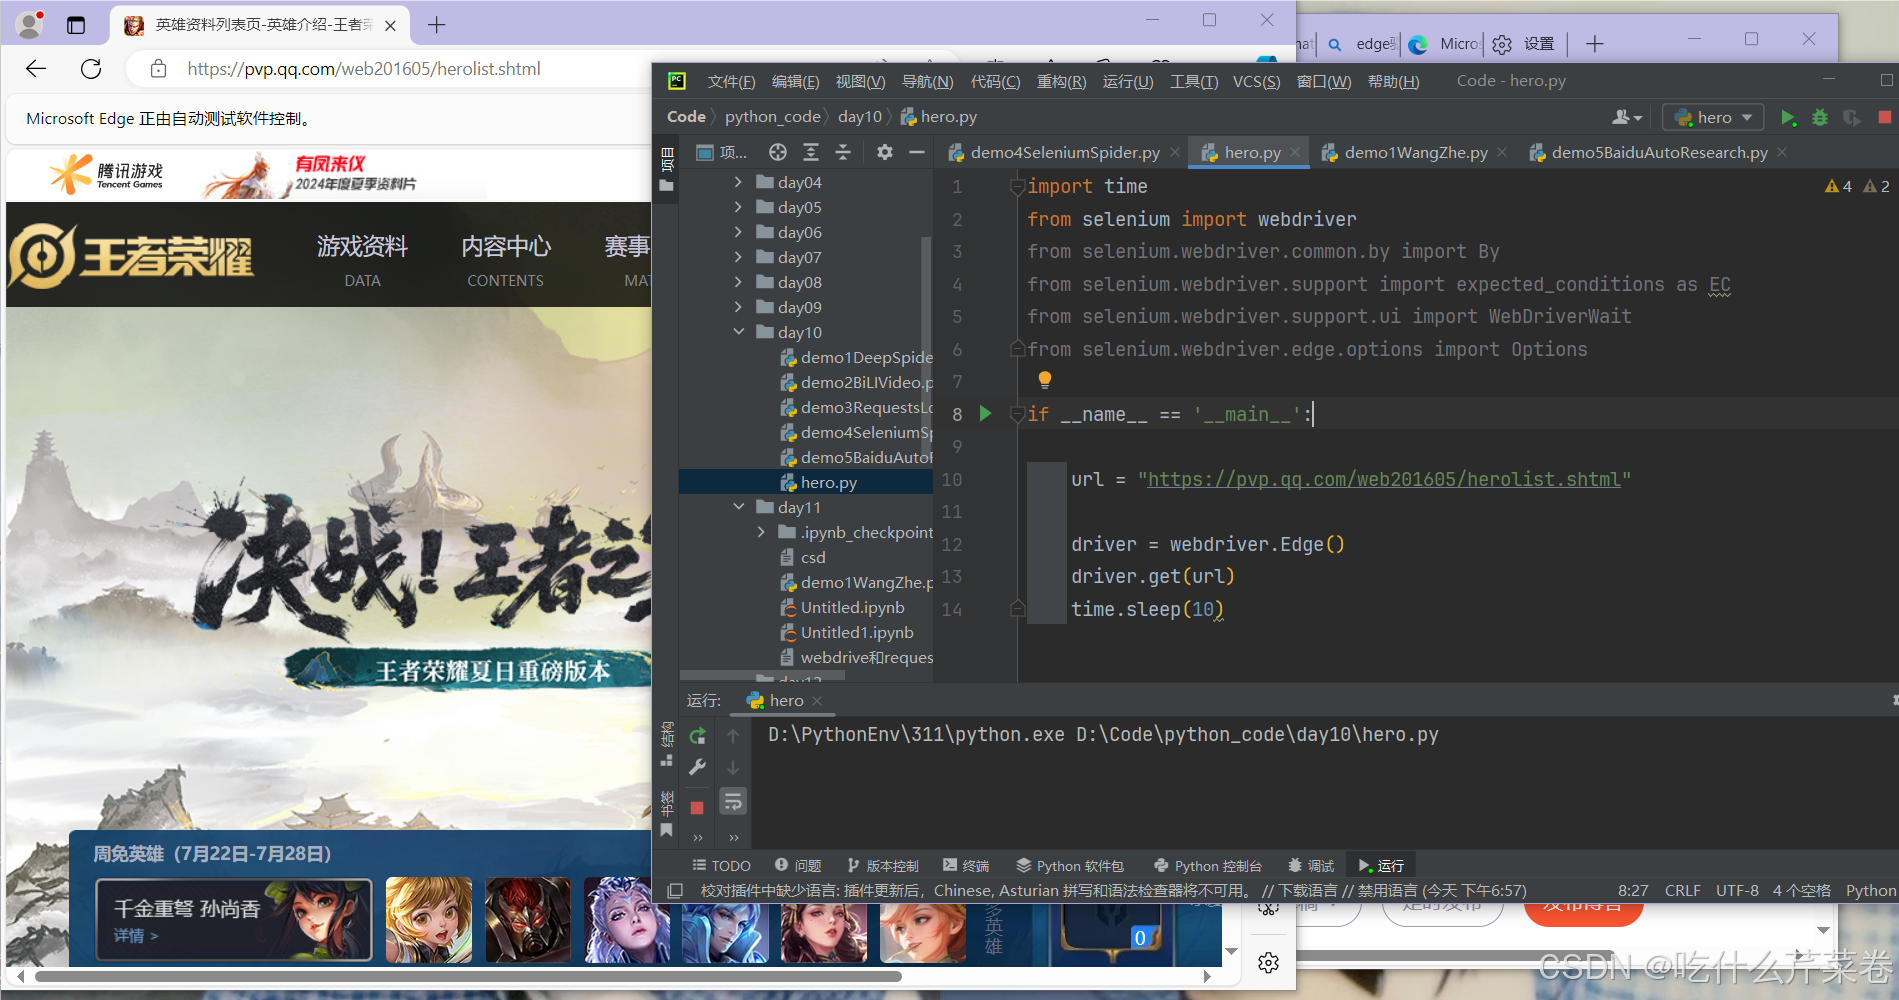Open the 运行(U) menu
This screenshot has height=1000, width=1899.
pos(1128,81)
